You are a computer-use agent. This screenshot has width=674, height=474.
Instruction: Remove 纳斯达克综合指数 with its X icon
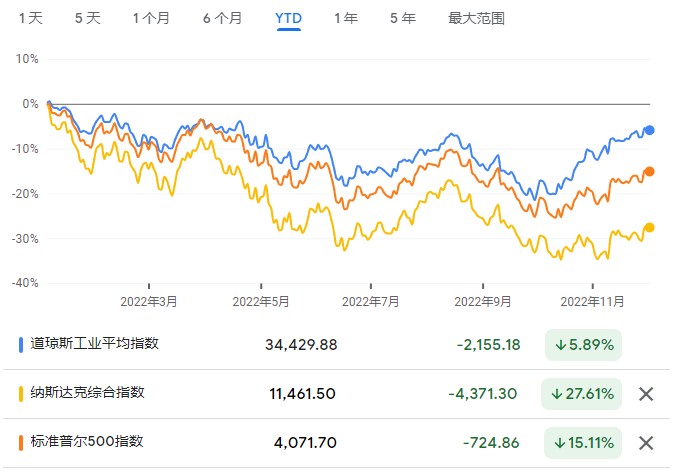pyautogui.click(x=646, y=394)
